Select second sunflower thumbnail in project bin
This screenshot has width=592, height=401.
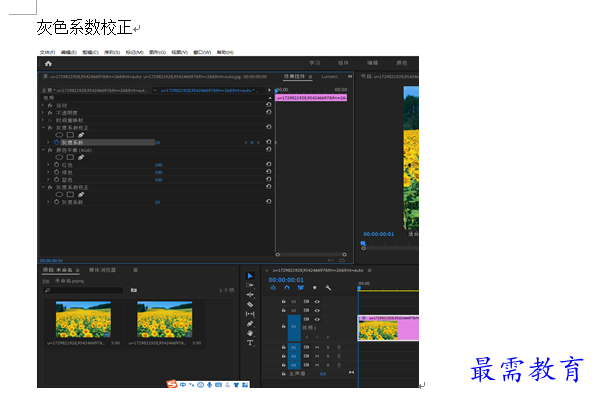[x=165, y=319]
